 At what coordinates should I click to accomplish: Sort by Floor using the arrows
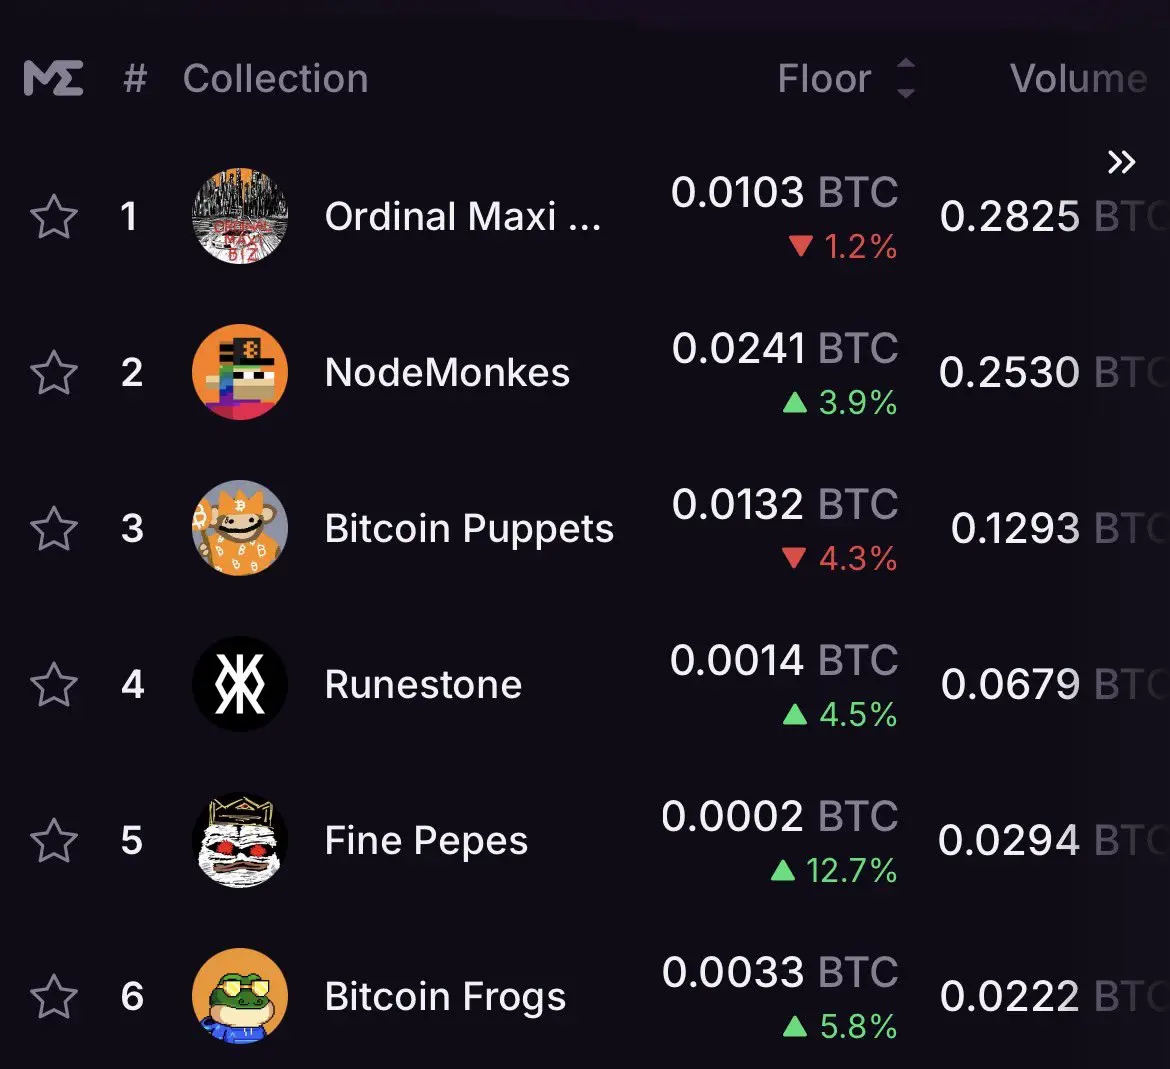pos(906,78)
